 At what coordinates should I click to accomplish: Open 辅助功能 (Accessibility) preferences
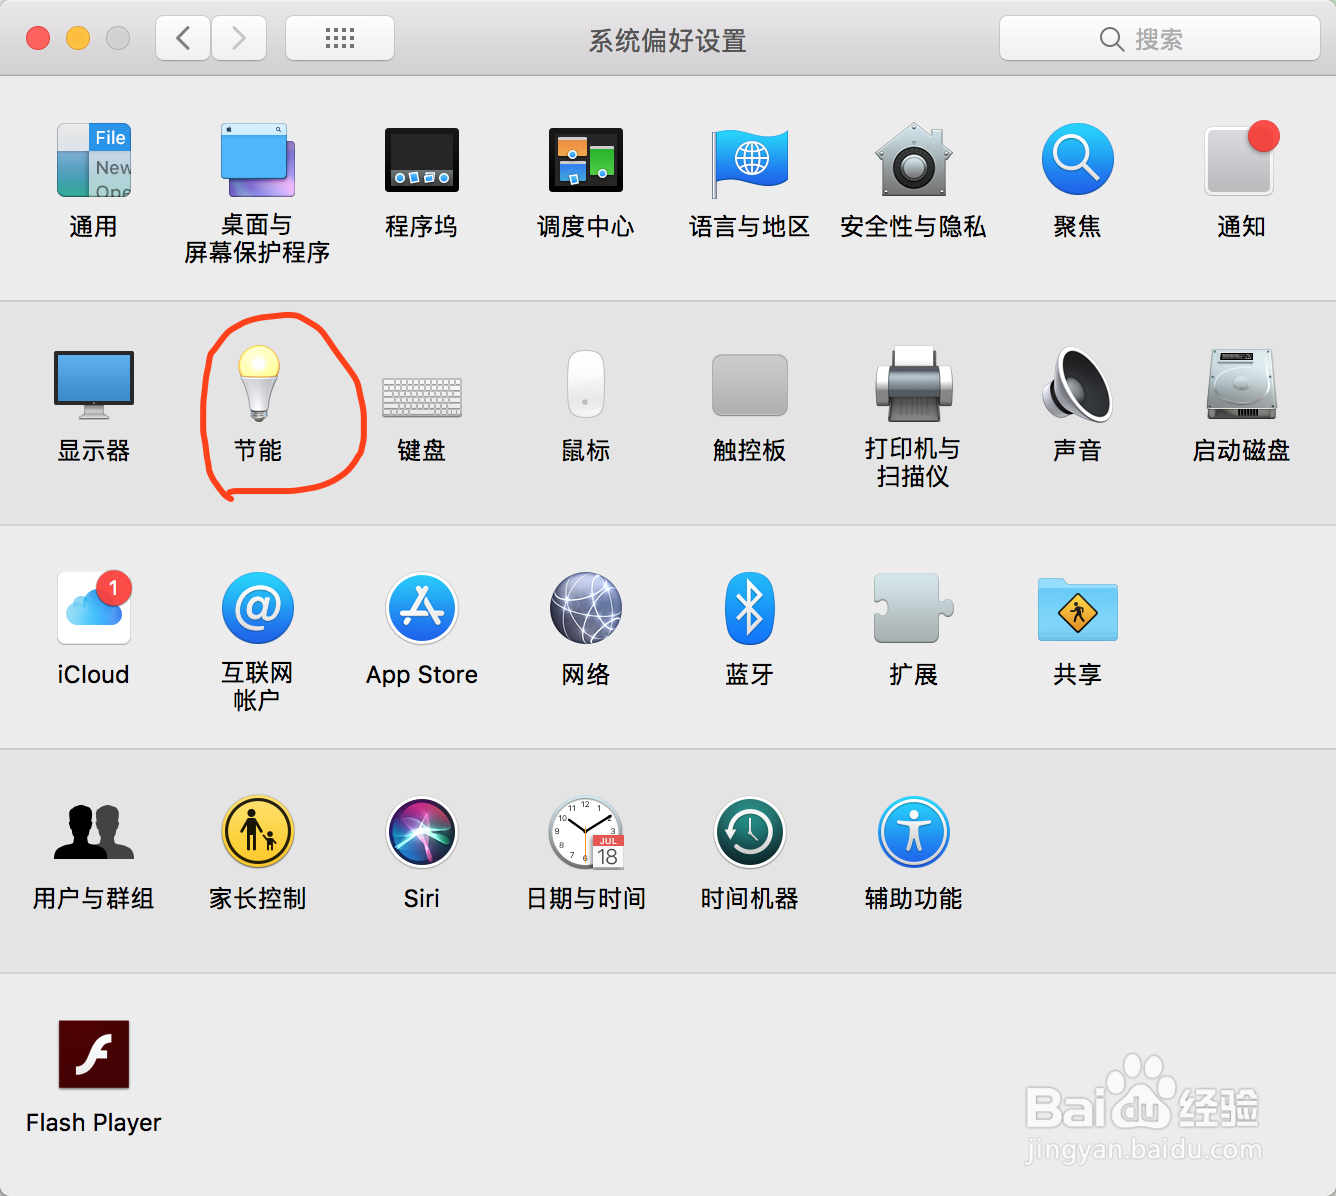pyautogui.click(x=914, y=832)
